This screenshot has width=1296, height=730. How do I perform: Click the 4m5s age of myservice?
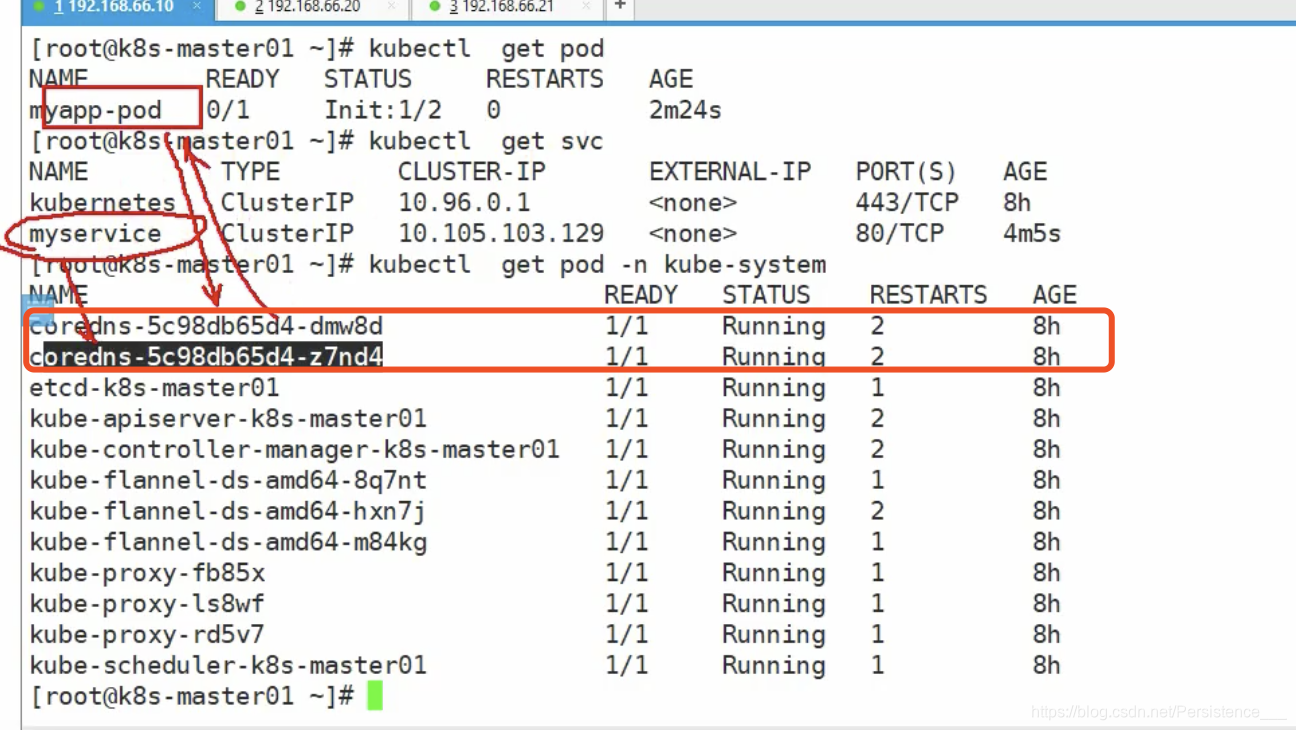(1032, 234)
